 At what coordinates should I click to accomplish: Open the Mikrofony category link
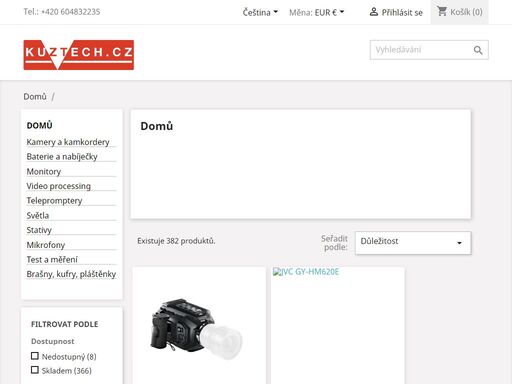coord(46,245)
